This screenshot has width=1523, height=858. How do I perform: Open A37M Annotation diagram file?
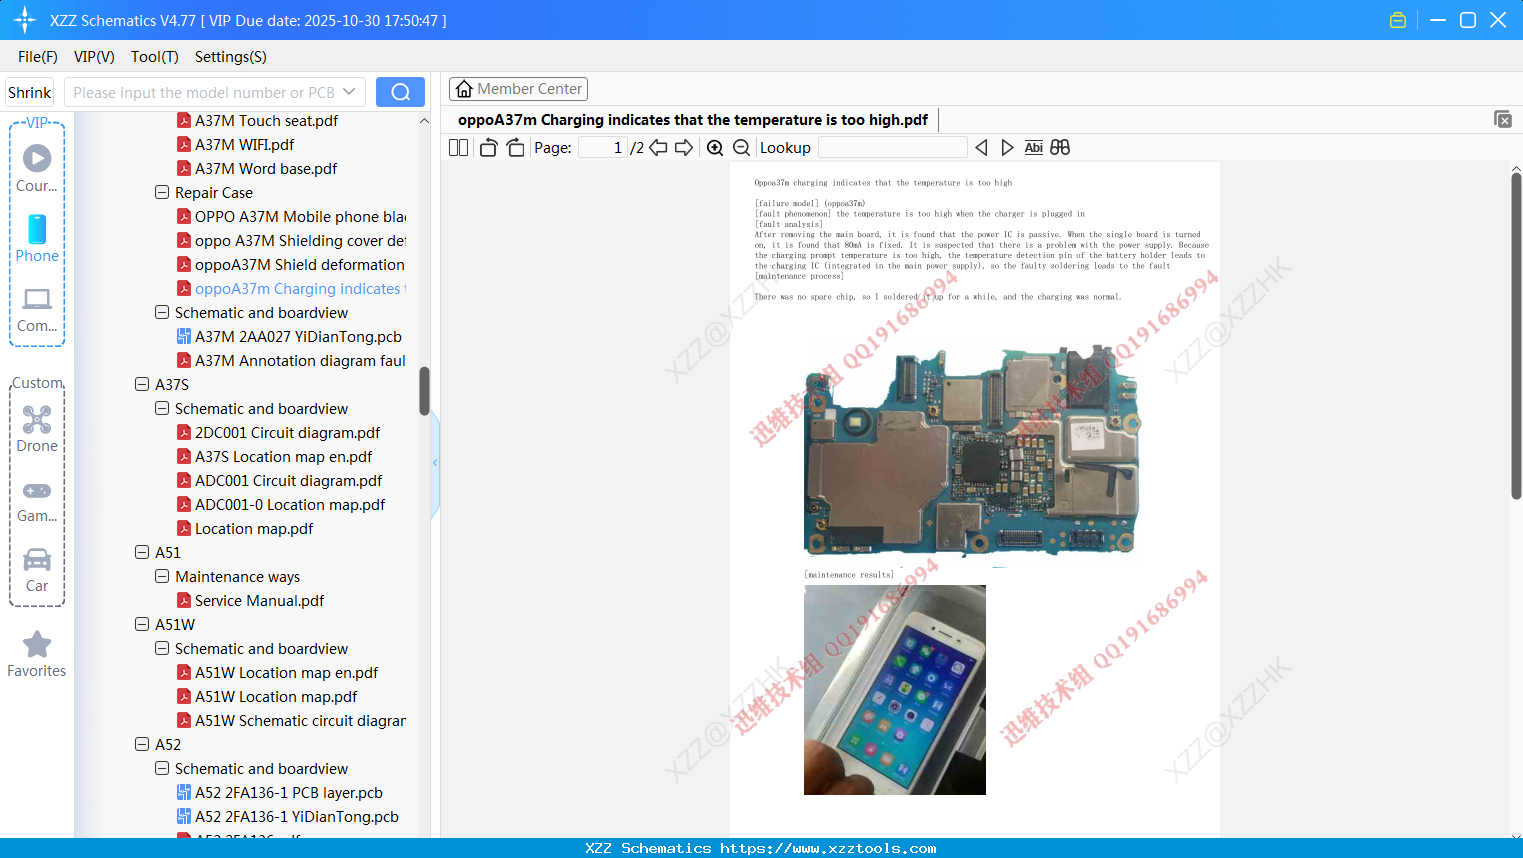point(291,361)
